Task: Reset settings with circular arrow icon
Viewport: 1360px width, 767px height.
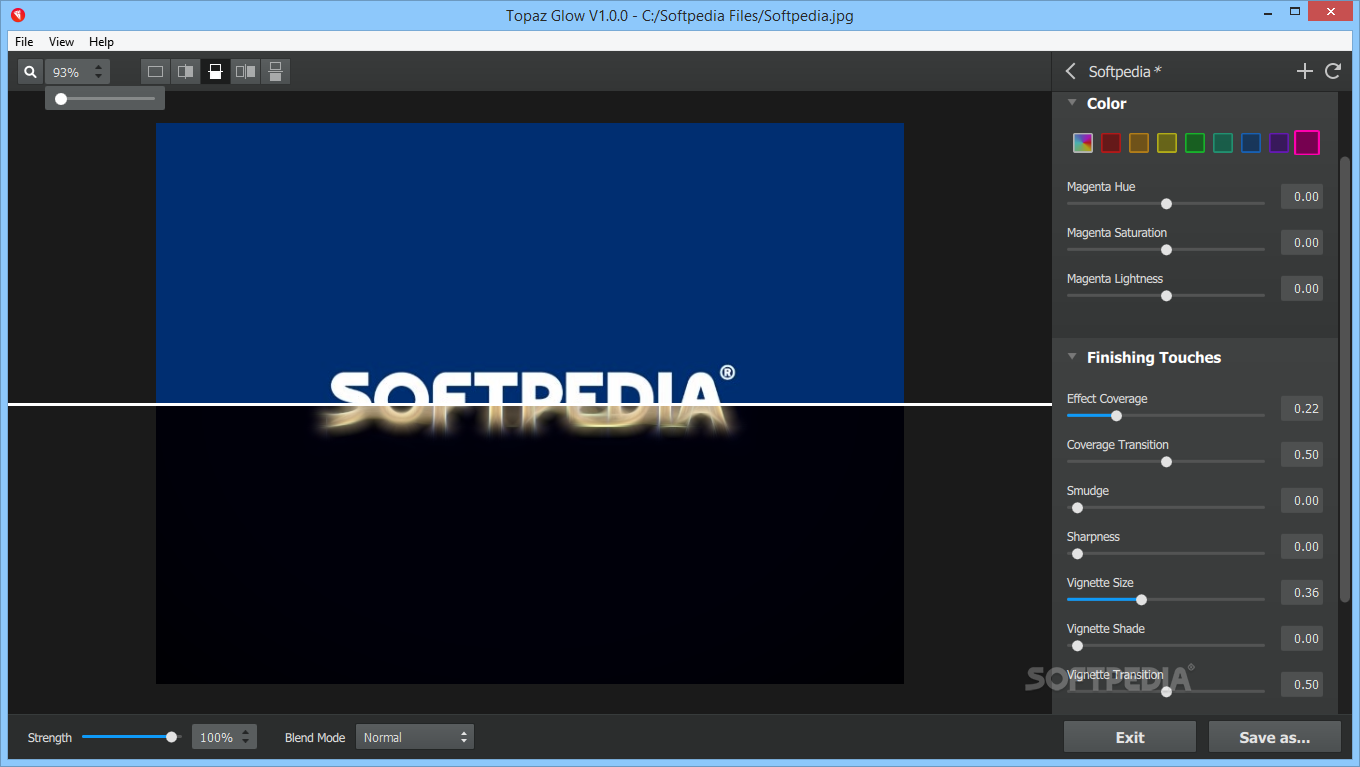Action: (1332, 71)
